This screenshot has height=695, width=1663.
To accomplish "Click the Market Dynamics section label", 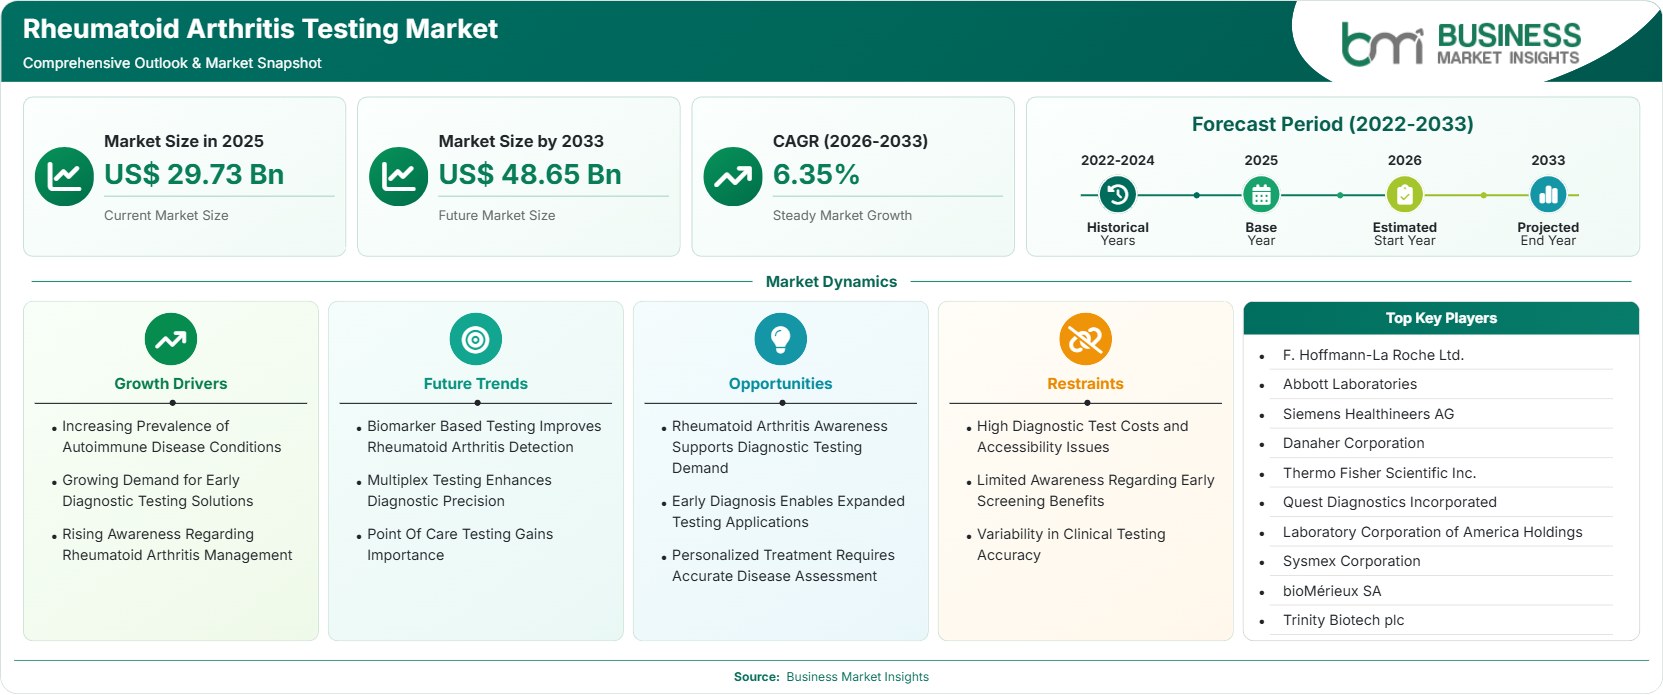I will click(831, 282).
